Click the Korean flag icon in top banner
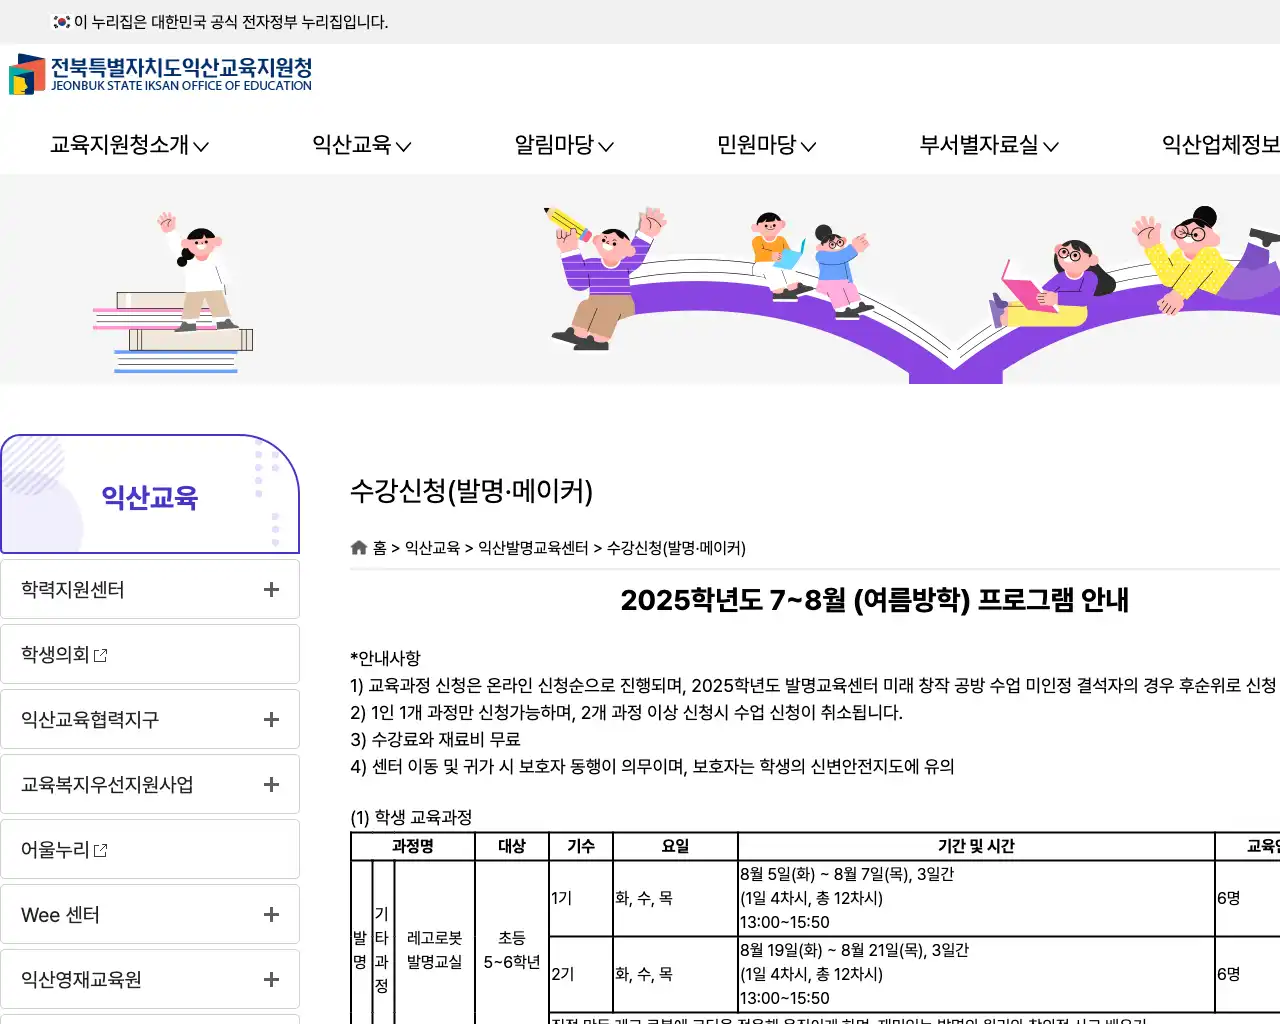Screen dimensions: 1280x1024 (x=55, y=22)
